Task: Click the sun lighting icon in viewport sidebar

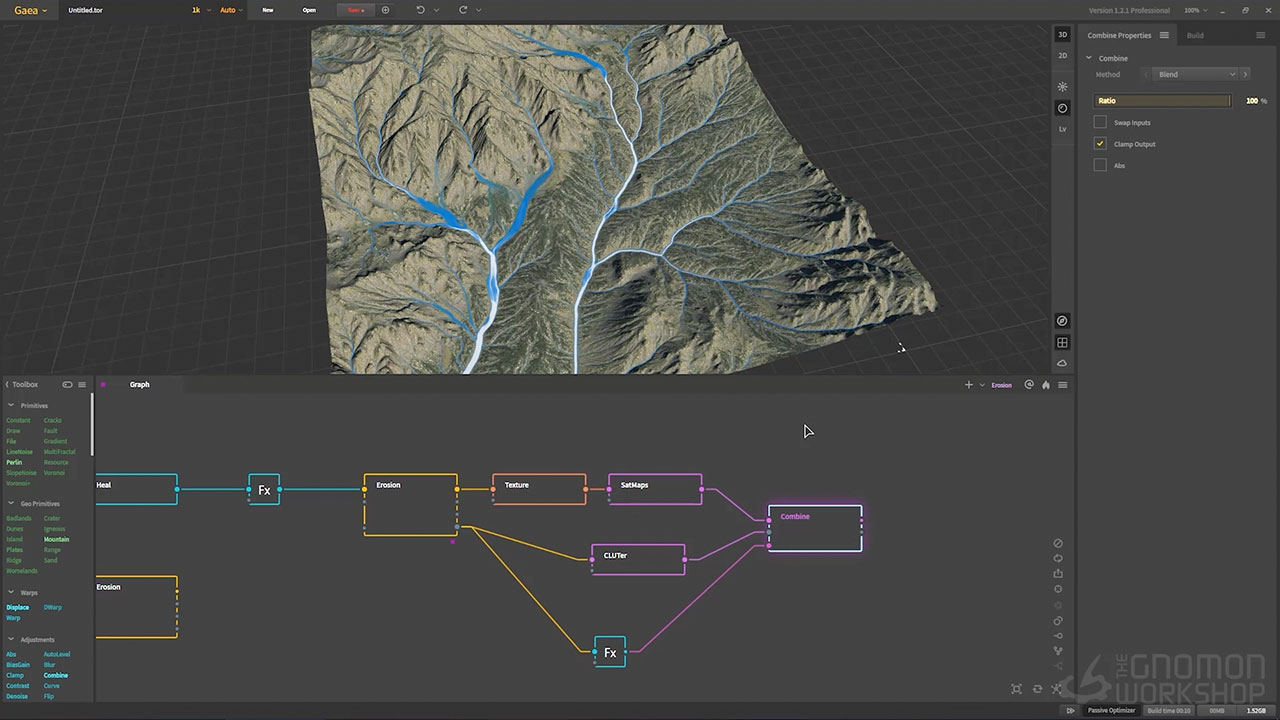Action: click(x=1062, y=87)
